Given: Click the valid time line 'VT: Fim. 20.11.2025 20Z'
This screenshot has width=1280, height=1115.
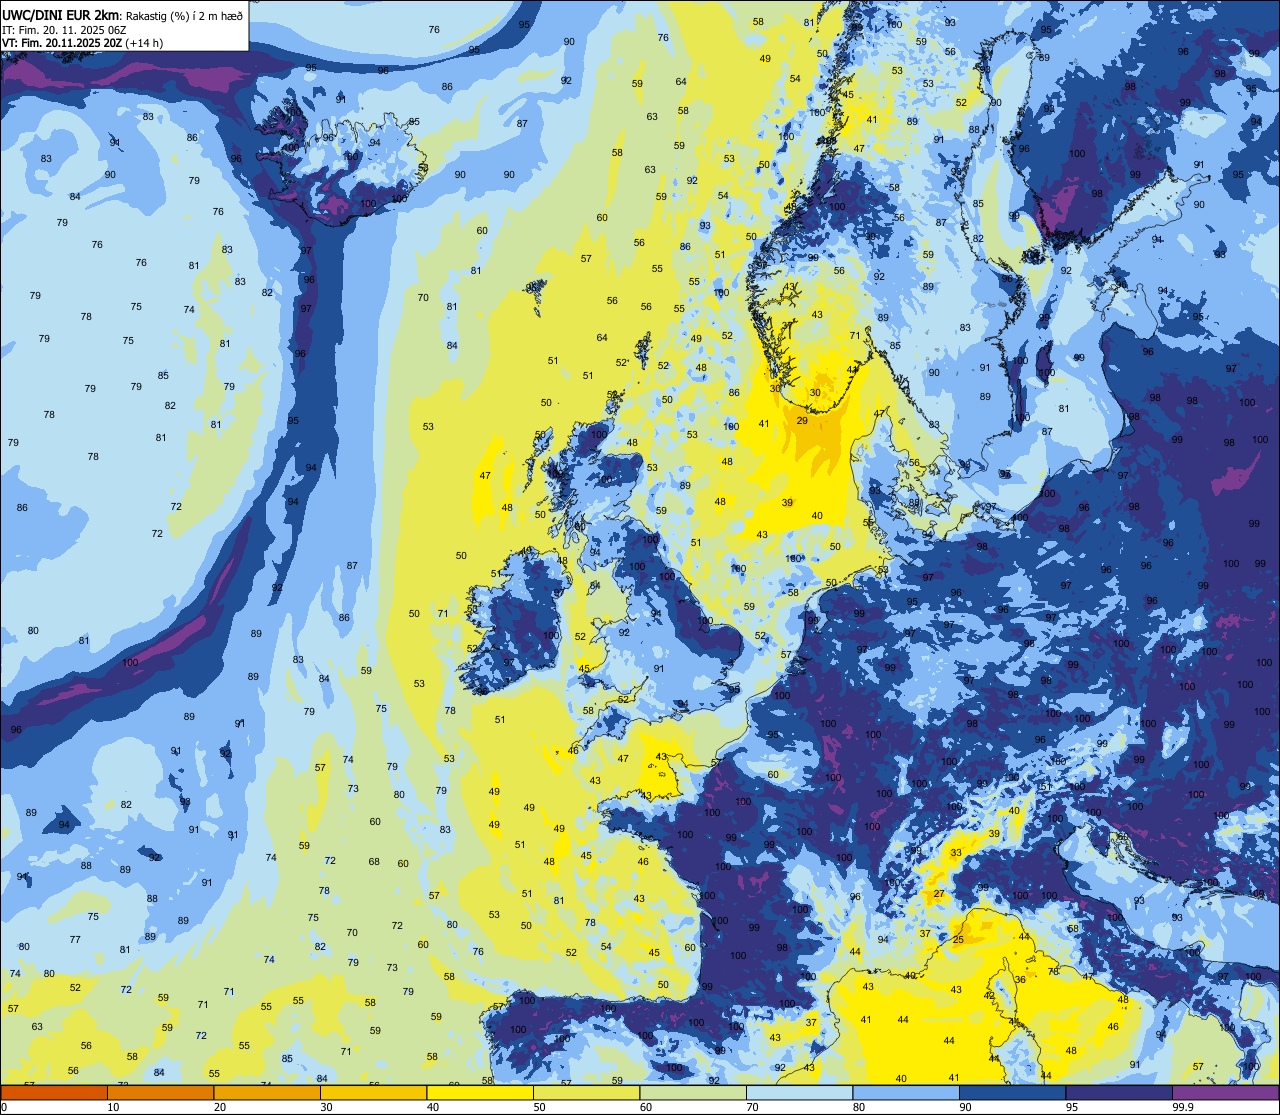Looking at the screenshot, I should click(61, 43).
